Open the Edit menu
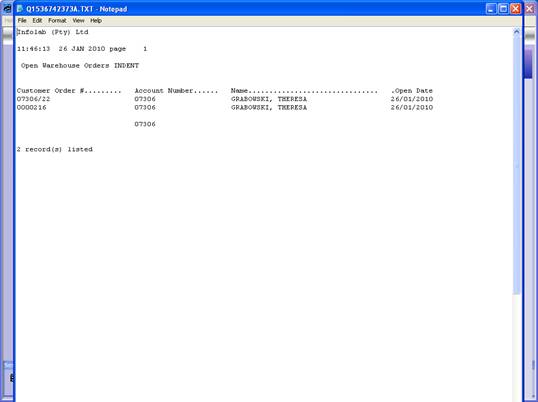Viewport: 538px width, 402px height. point(37,21)
